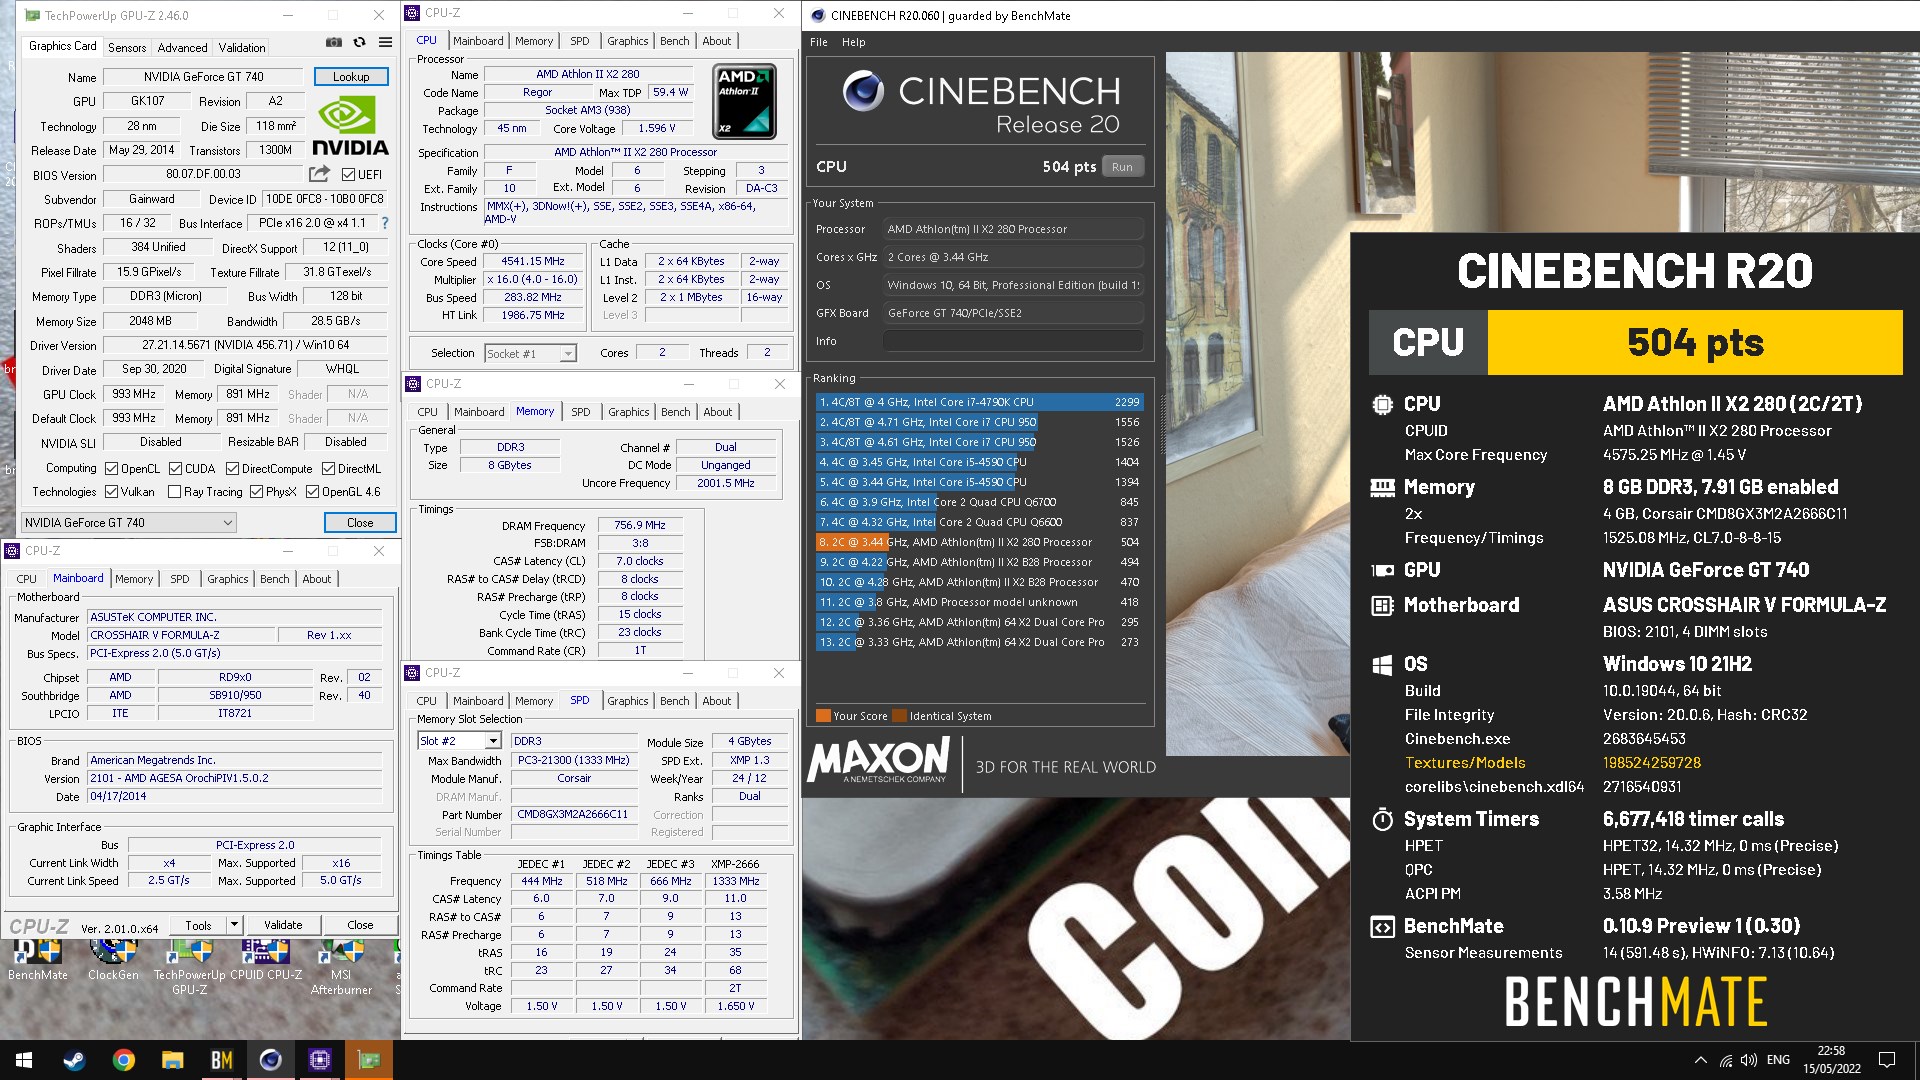
Task: Open notification center icon
Action: pos(1887,1060)
